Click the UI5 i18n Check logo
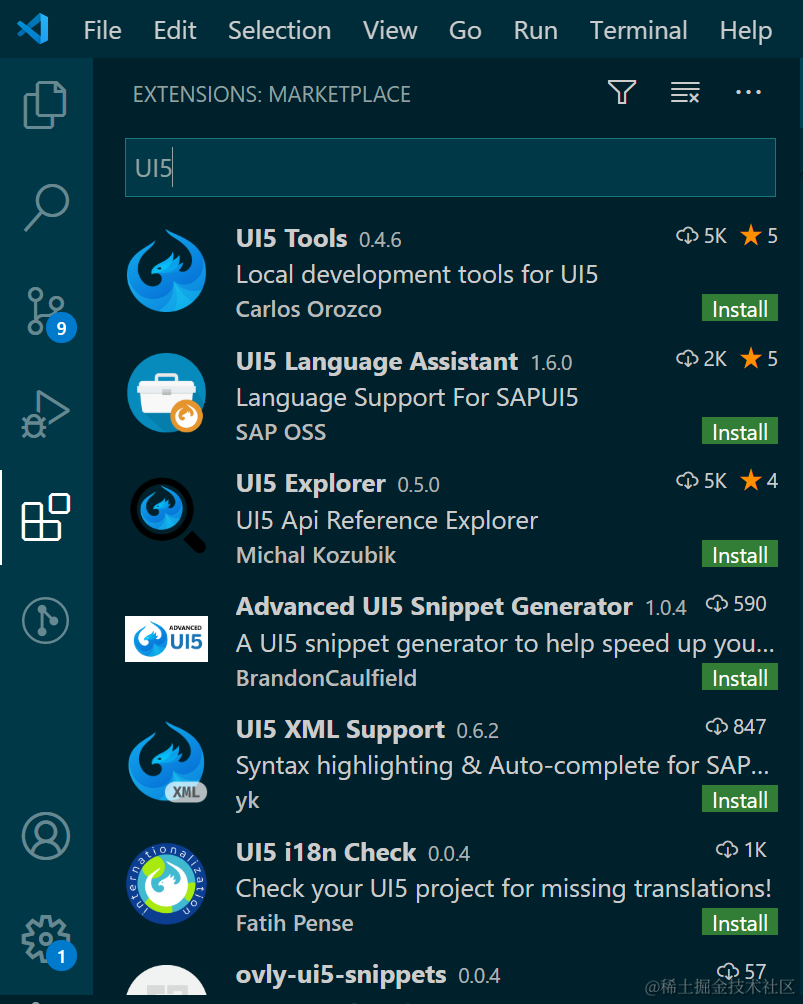Screen dimensions: 803x1004 [166, 884]
